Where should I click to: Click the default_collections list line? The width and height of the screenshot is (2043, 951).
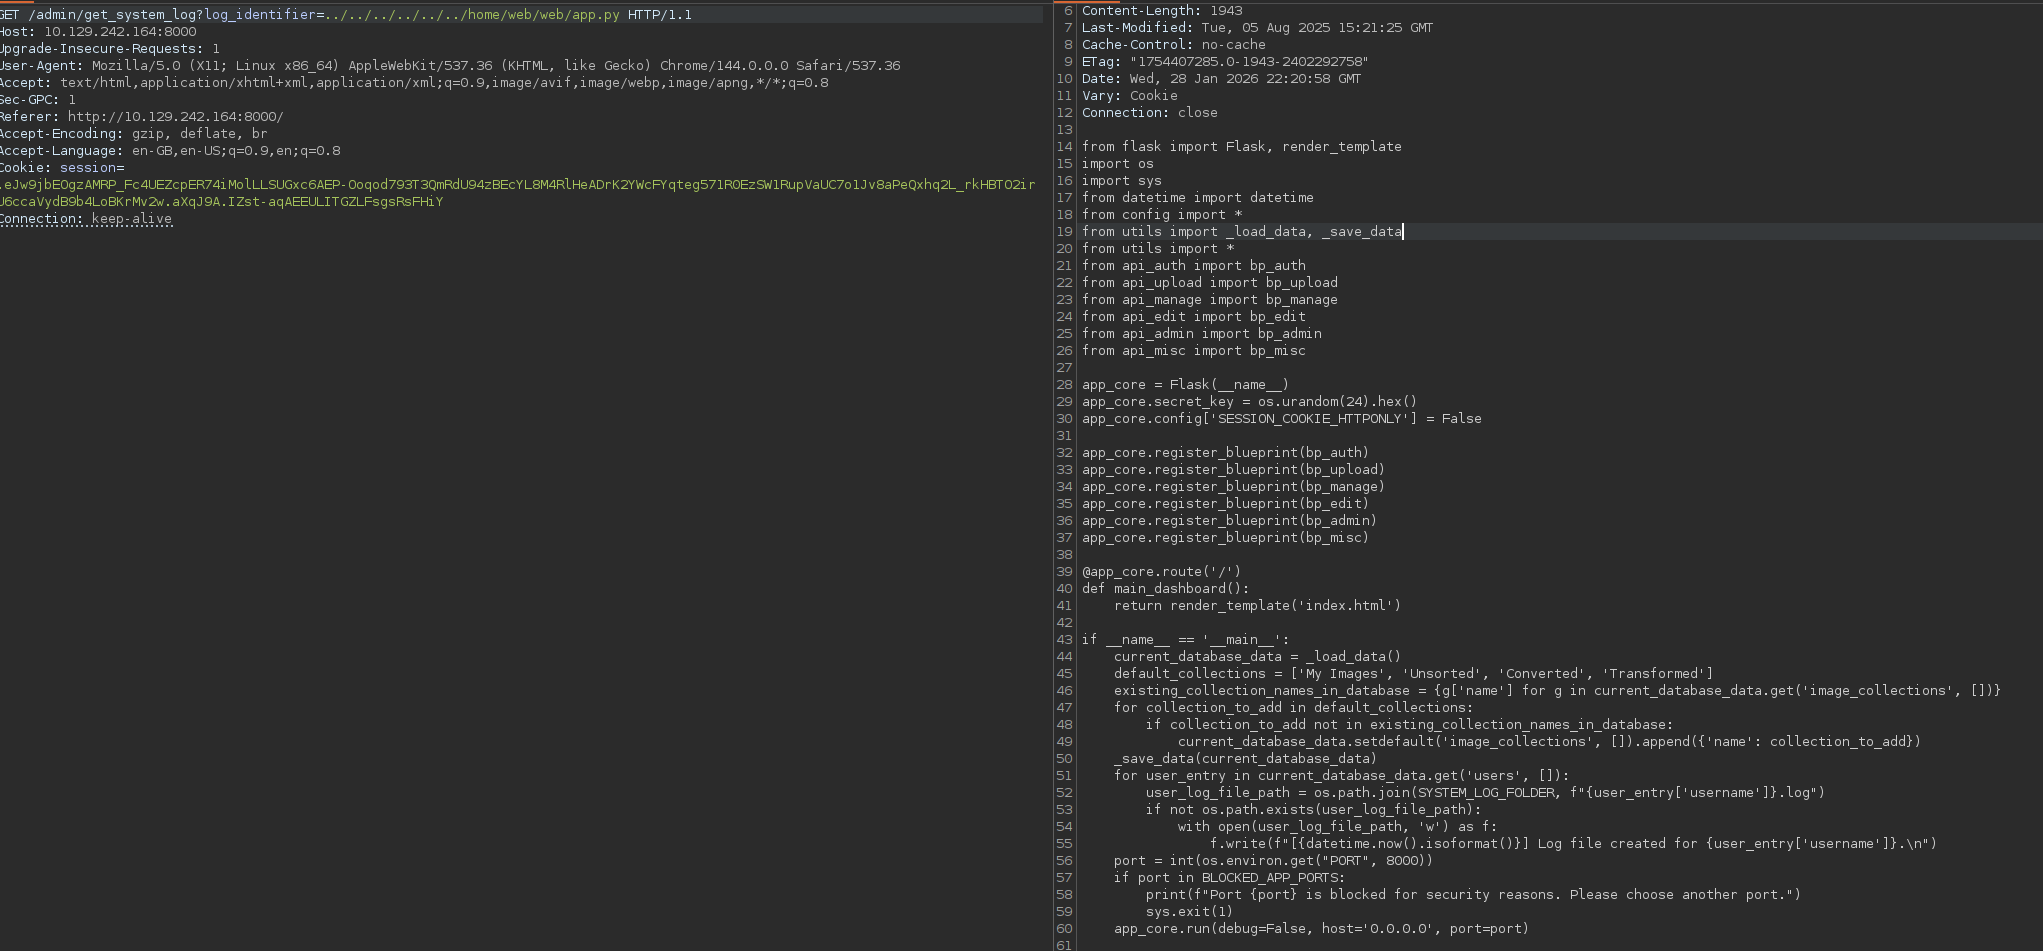click(x=1414, y=674)
